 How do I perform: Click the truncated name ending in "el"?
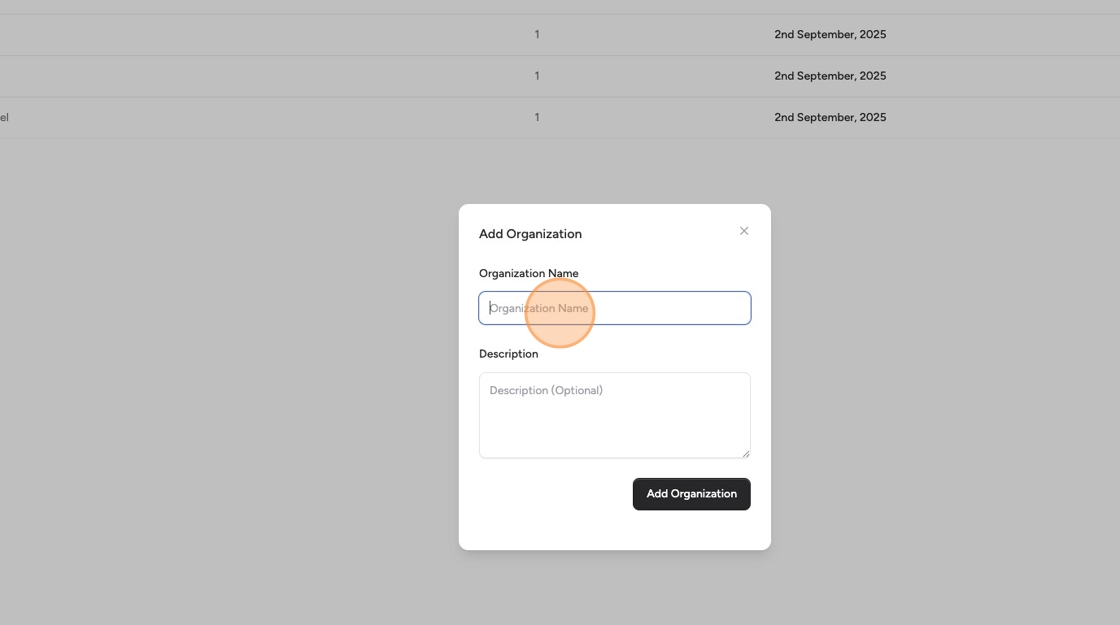[5, 117]
